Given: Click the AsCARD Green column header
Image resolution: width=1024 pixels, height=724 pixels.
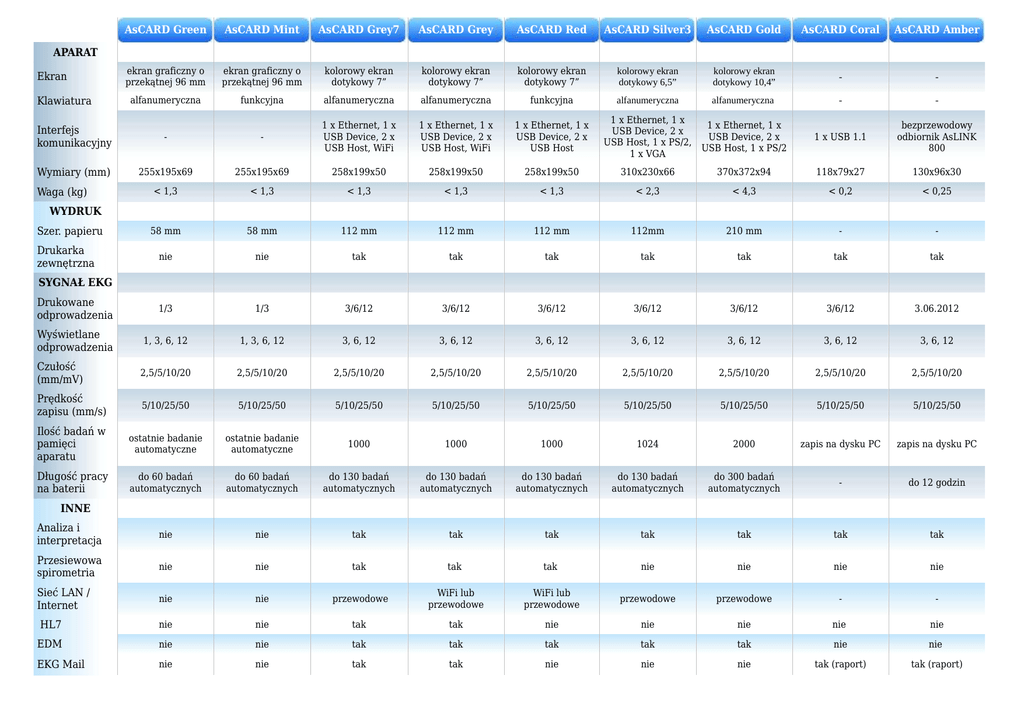Looking at the screenshot, I should [165, 30].
